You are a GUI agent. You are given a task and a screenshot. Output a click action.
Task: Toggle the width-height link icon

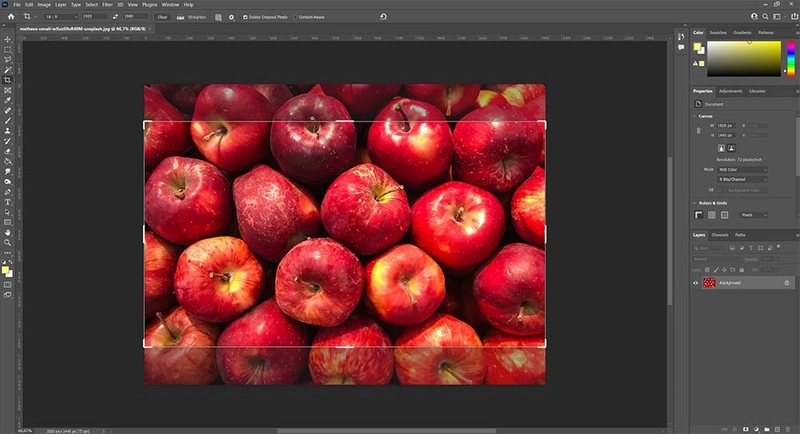coord(698,131)
